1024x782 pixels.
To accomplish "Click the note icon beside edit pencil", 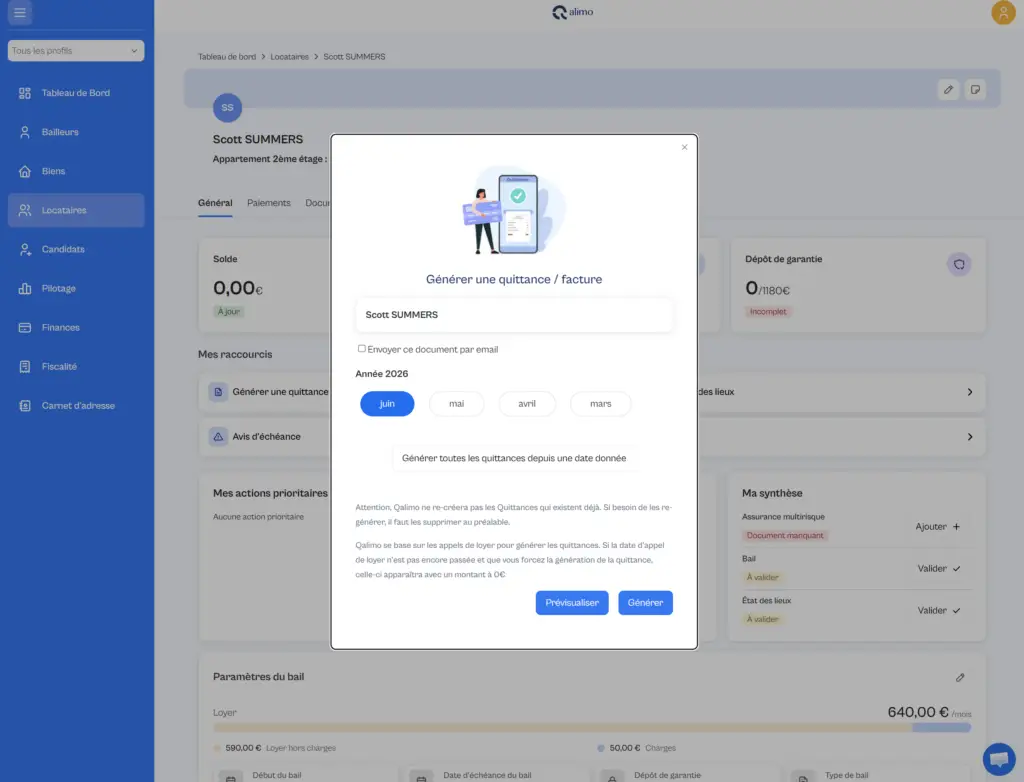I will 975,90.
